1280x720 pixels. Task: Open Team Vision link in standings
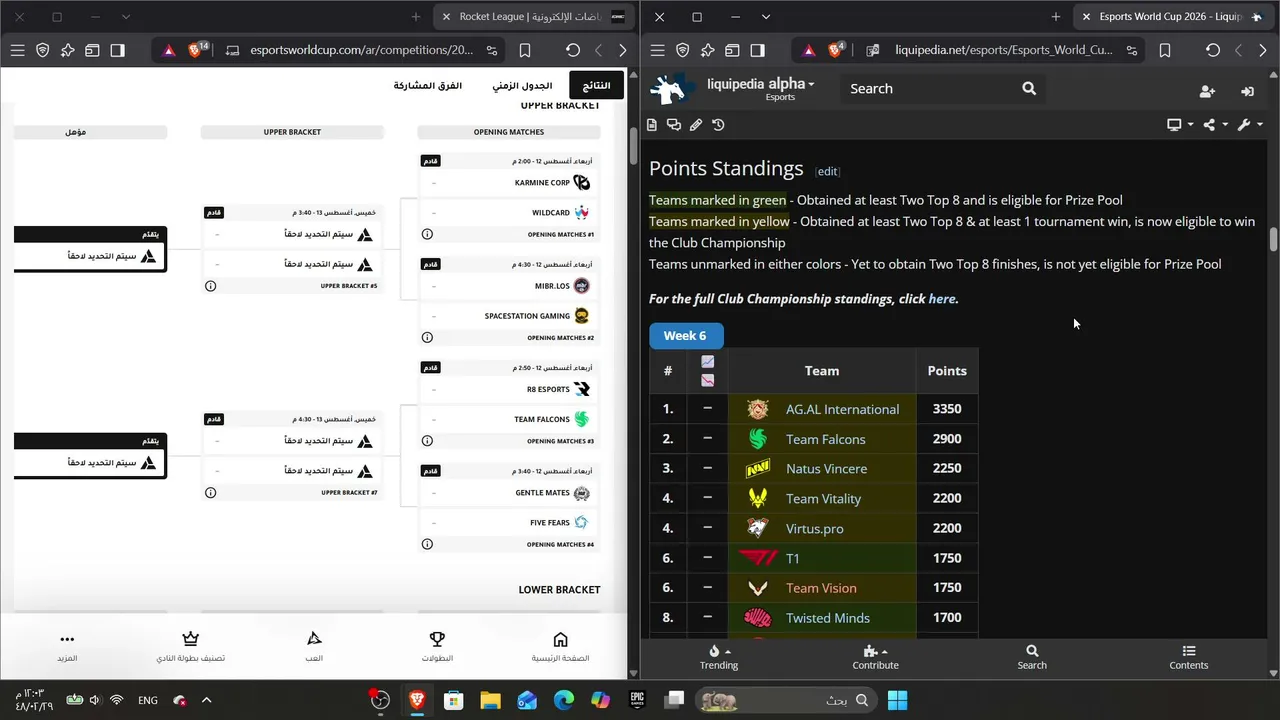(821, 588)
